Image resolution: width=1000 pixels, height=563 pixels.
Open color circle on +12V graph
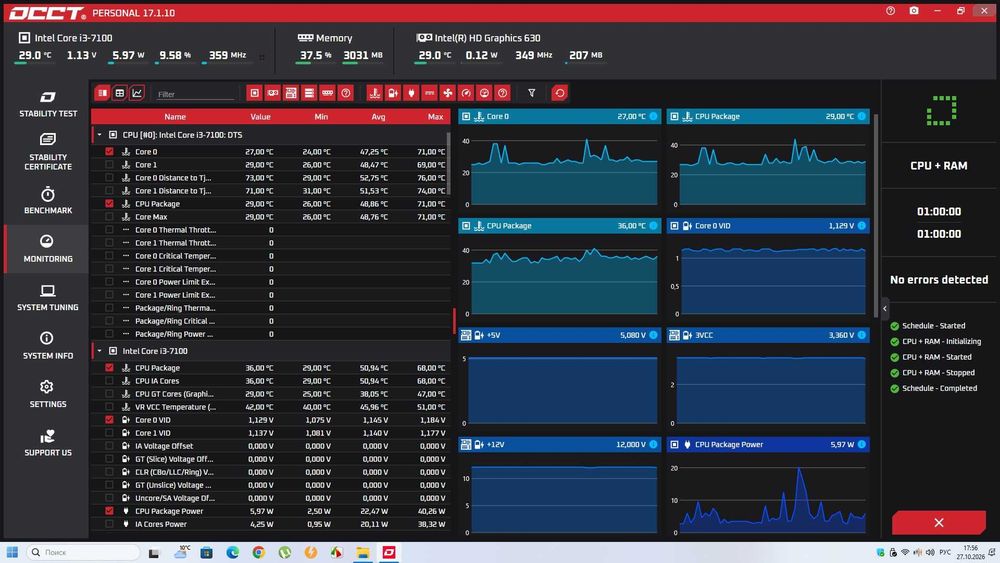tap(653, 444)
